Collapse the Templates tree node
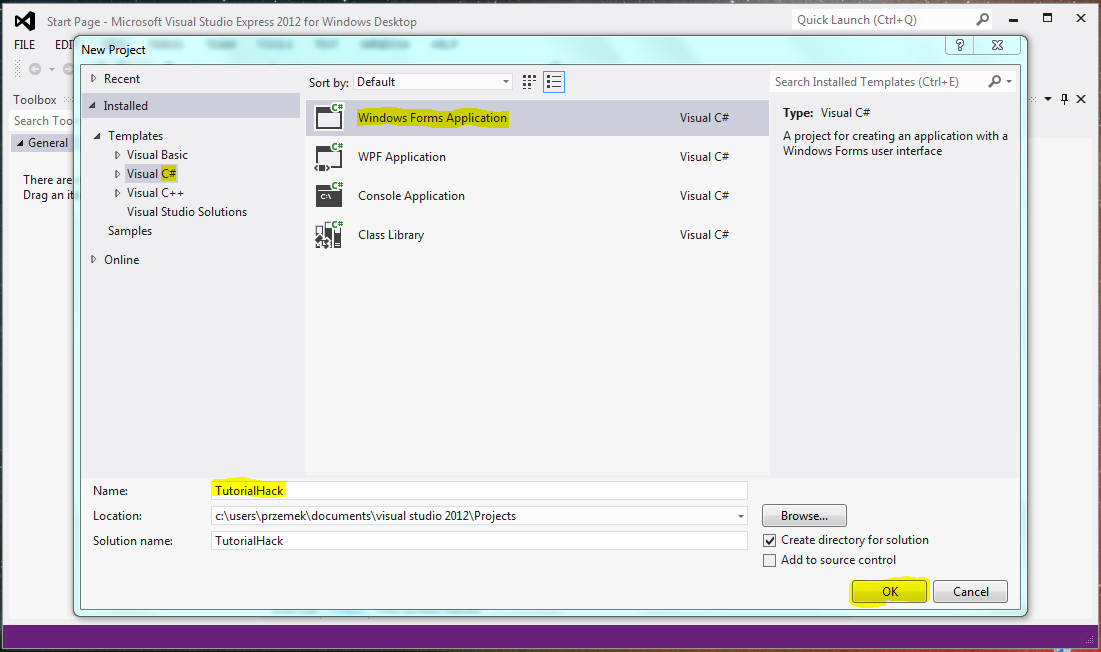This screenshot has height=652, width=1101. [98, 136]
